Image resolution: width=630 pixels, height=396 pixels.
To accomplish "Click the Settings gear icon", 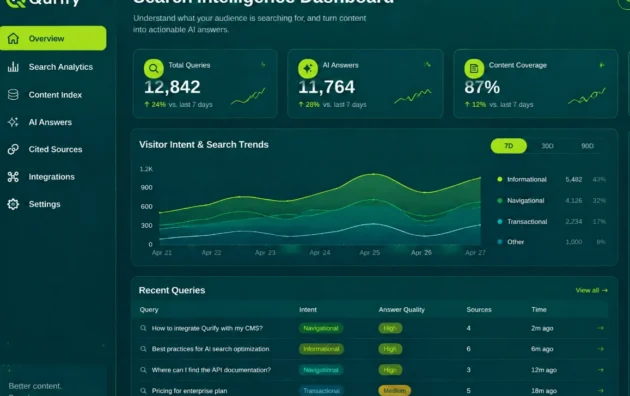I will pyautogui.click(x=13, y=204).
